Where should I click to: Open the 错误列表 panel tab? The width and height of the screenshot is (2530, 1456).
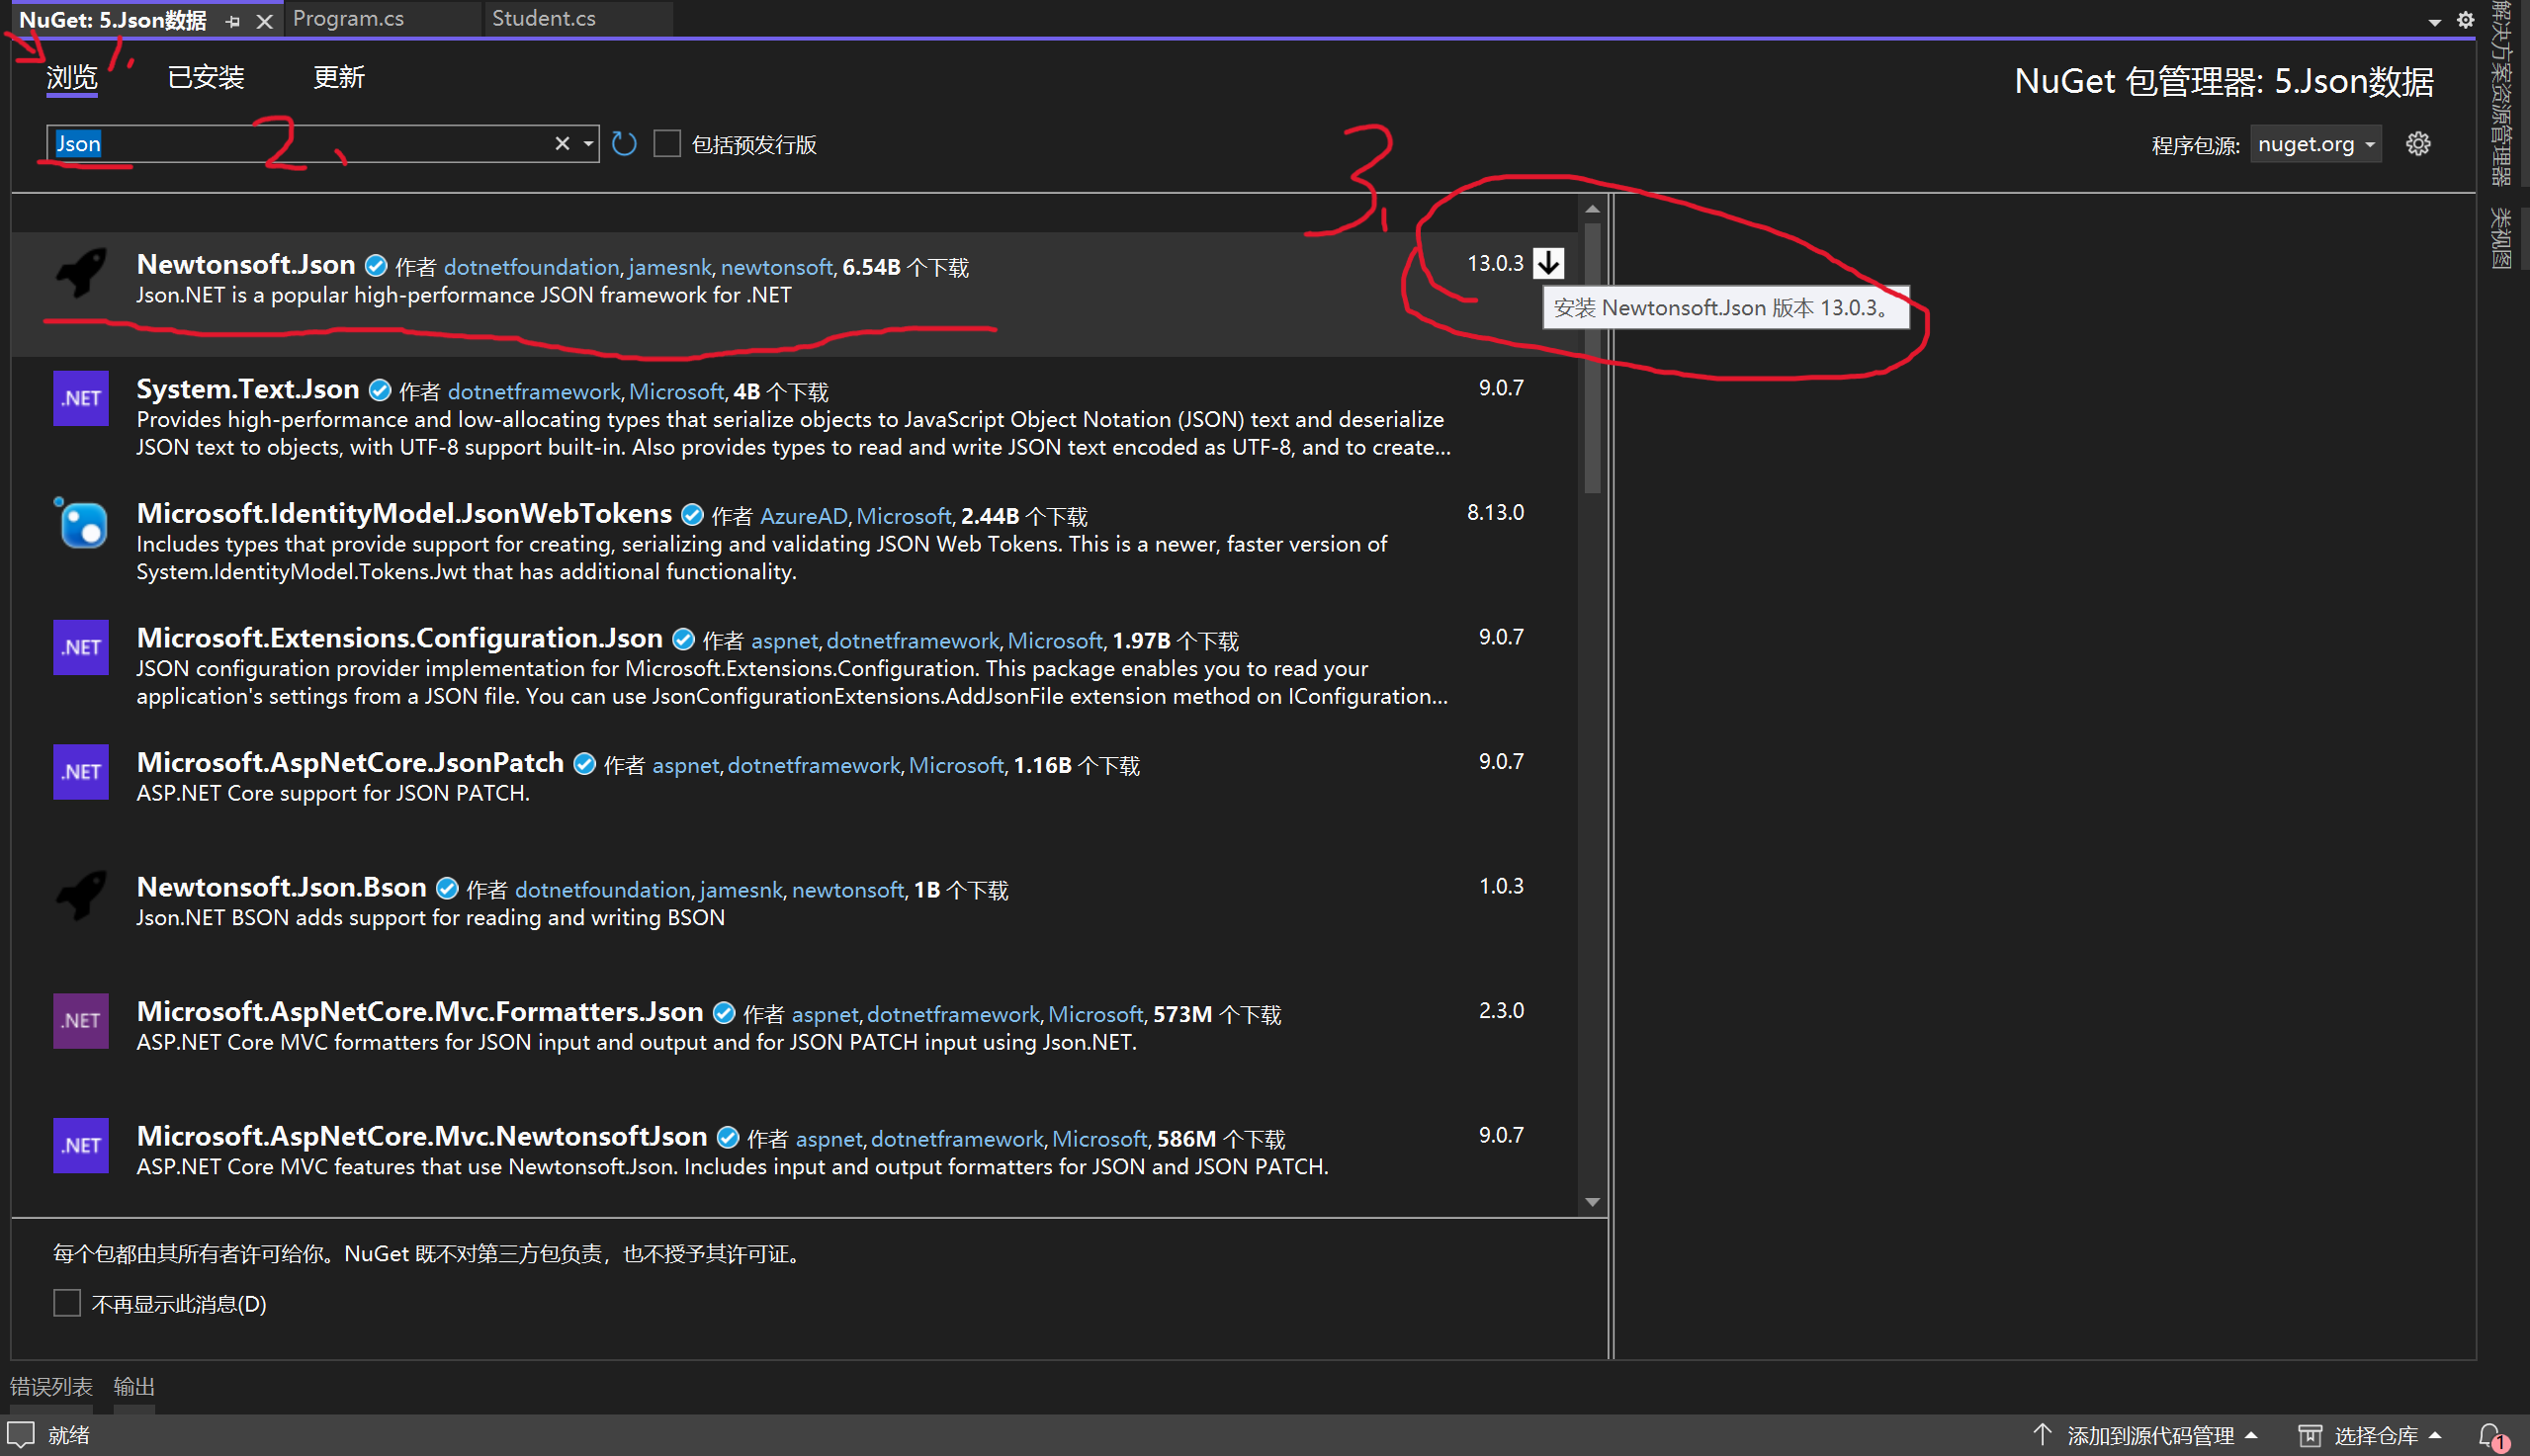(51, 1386)
